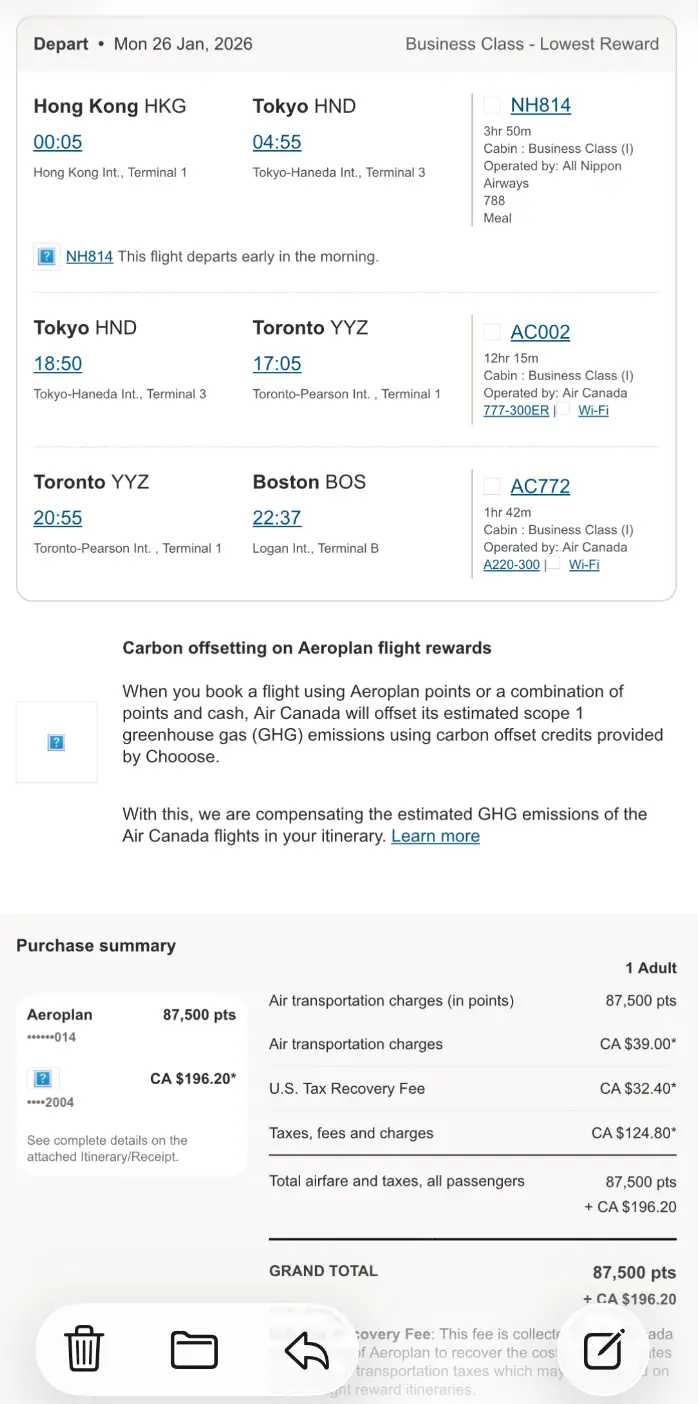Tap the broken image beside carbon offsetting text
The image size is (698, 1404).
click(57, 742)
